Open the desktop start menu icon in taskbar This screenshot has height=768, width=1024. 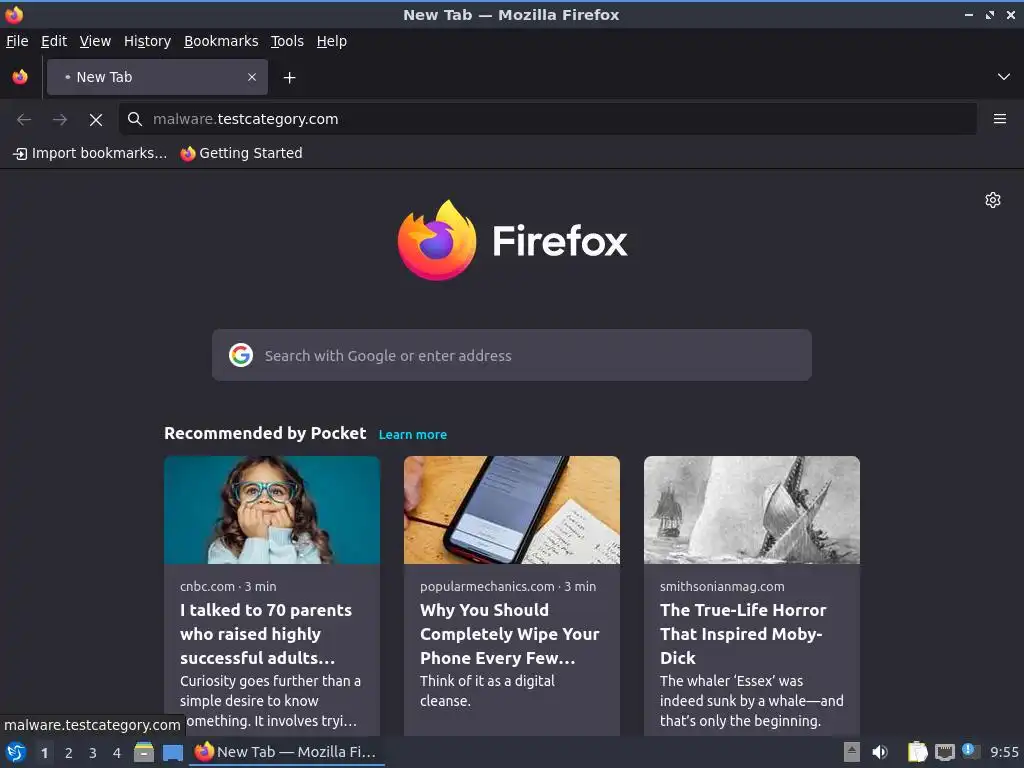point(16,752)
